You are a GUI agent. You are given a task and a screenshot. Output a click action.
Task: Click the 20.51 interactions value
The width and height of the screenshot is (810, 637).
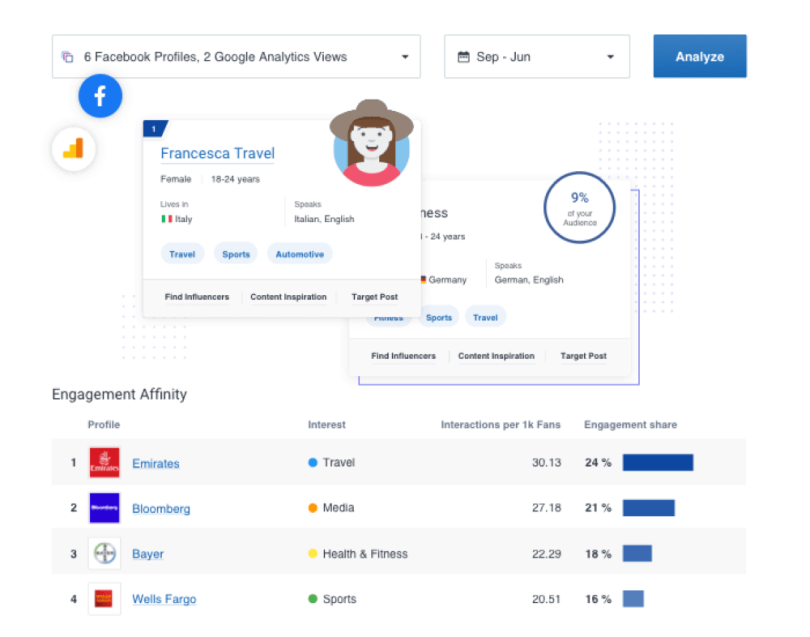coord(547,599)
